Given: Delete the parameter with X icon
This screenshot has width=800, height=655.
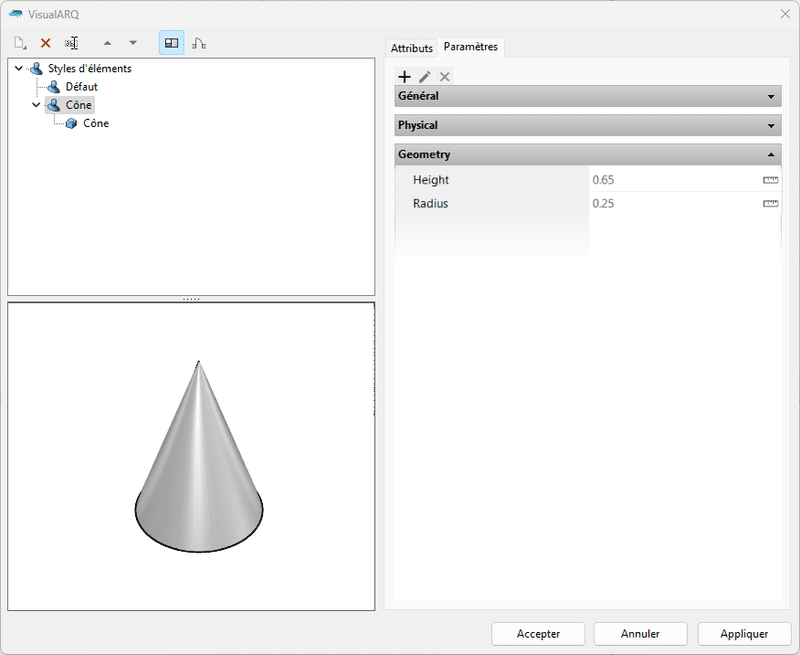Looking at the screenshot, I should pos(445,77).
